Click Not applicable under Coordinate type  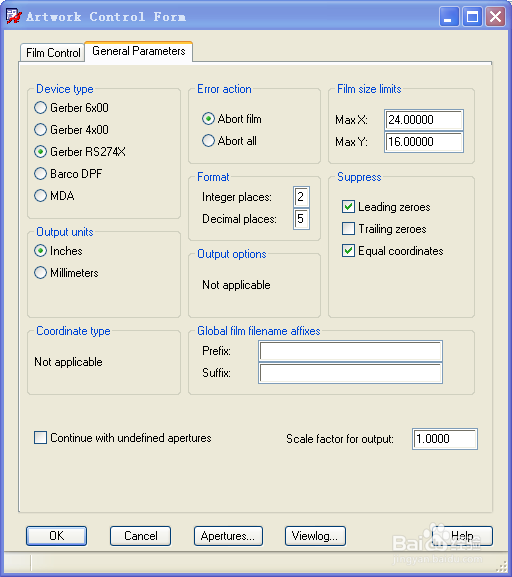click(68, 362)
